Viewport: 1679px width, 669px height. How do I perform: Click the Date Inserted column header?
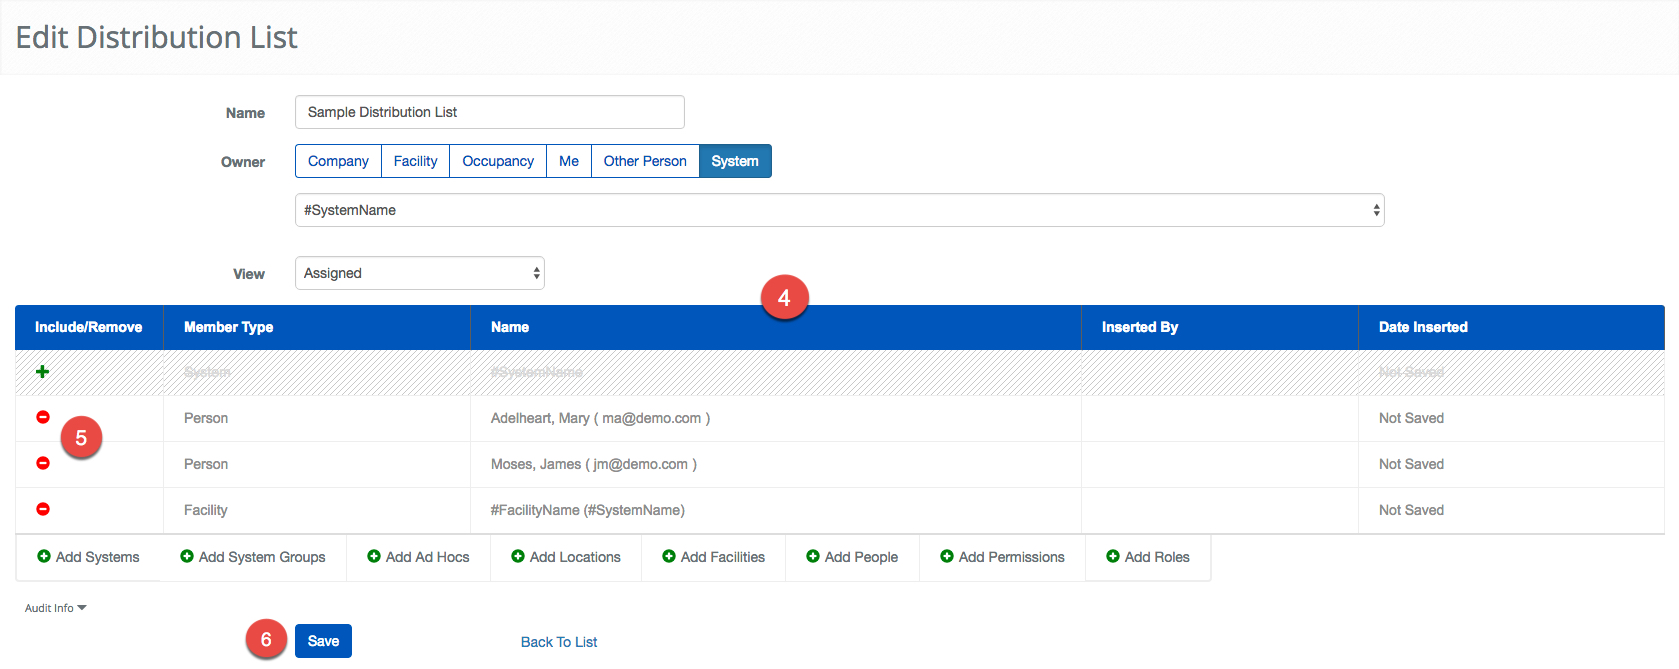tap(1511, 327)
